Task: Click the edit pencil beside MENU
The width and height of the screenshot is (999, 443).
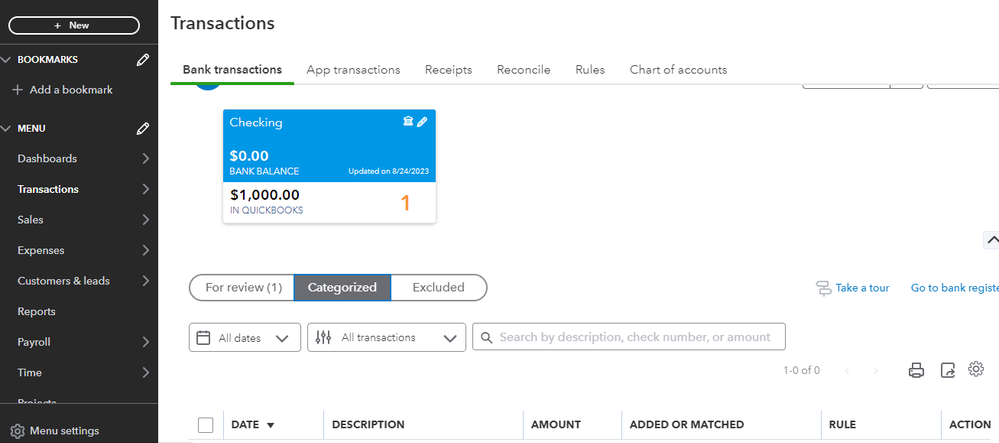Action: click(143, 129)
